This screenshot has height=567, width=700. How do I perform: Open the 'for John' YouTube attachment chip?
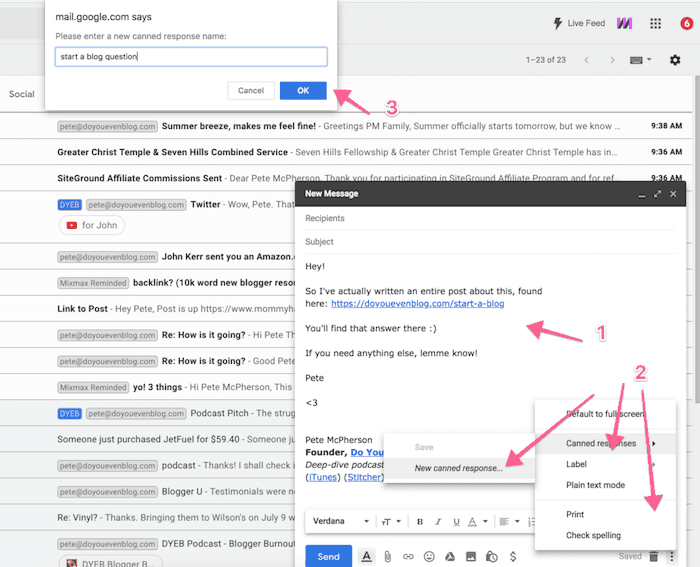tap(92, 225)
